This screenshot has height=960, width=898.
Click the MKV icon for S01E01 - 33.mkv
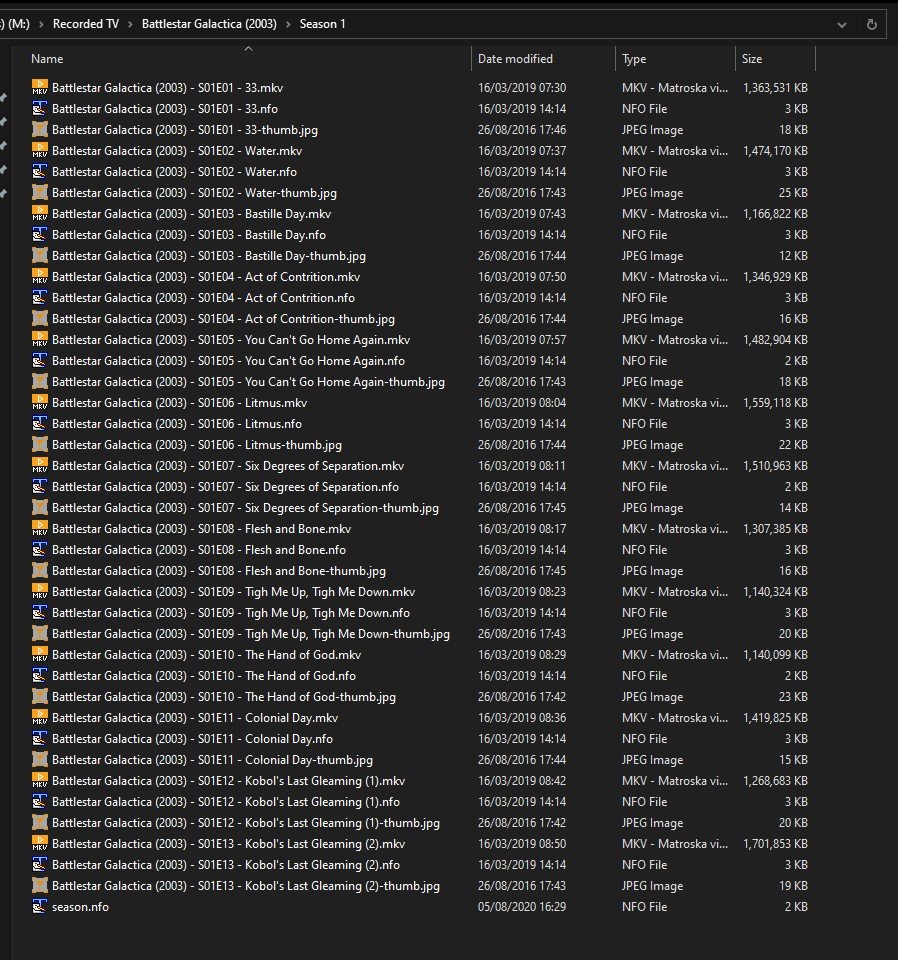tap(40, 88)
